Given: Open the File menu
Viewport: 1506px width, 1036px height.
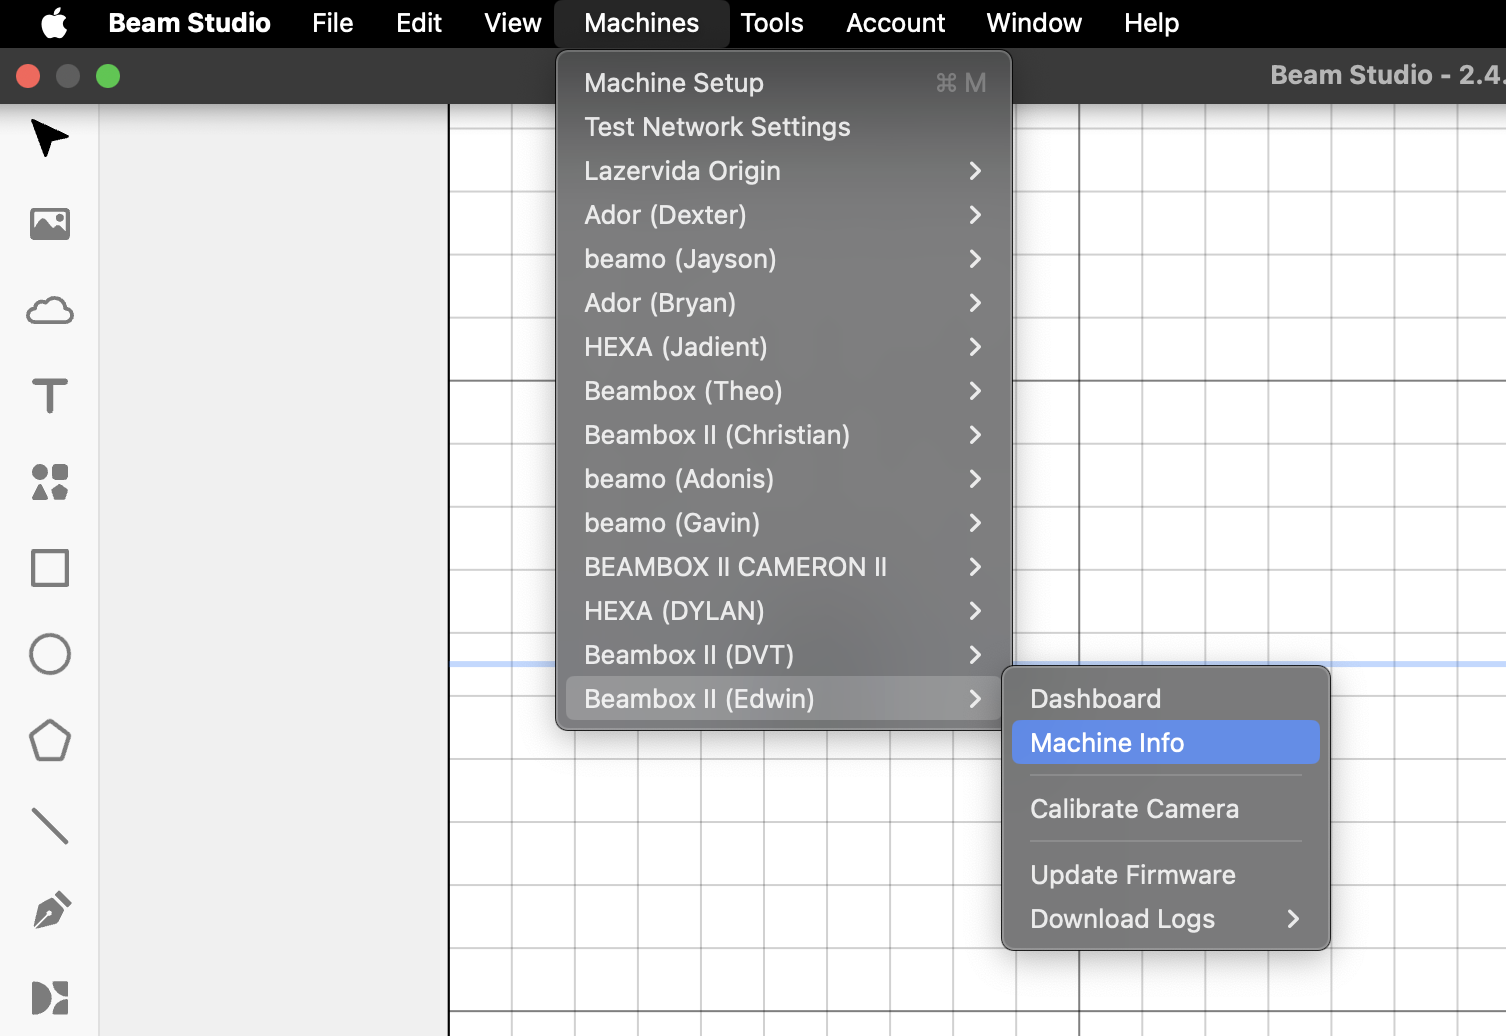Looking at the screenshot, I should point(332,23).
